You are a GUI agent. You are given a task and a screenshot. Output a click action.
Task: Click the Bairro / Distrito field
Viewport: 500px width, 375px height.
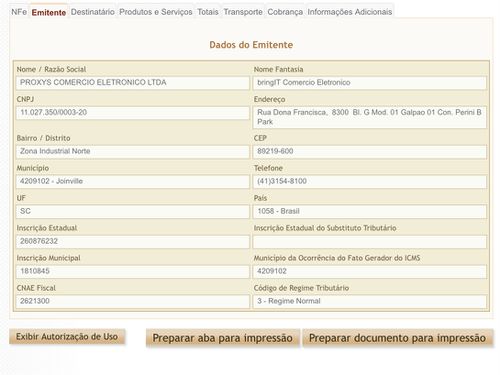click(x=133, y=151)
